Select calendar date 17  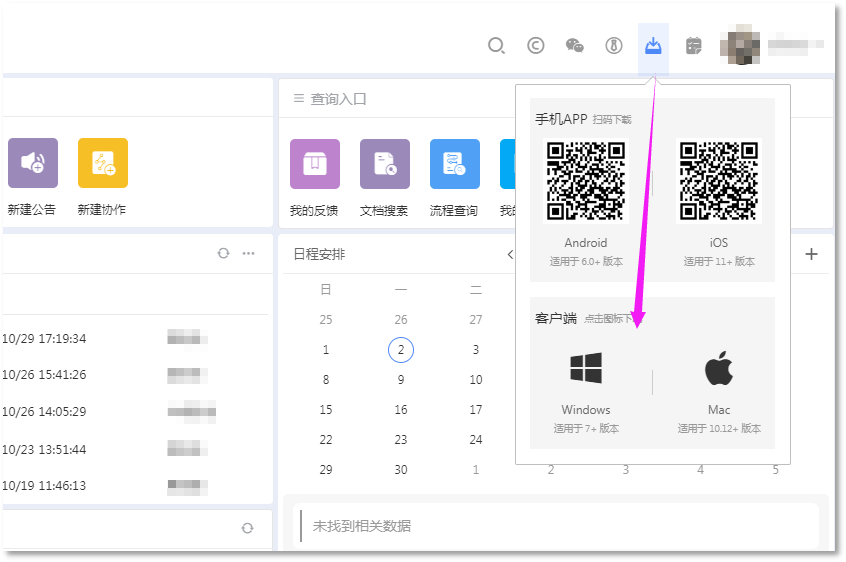click(476, 410)
